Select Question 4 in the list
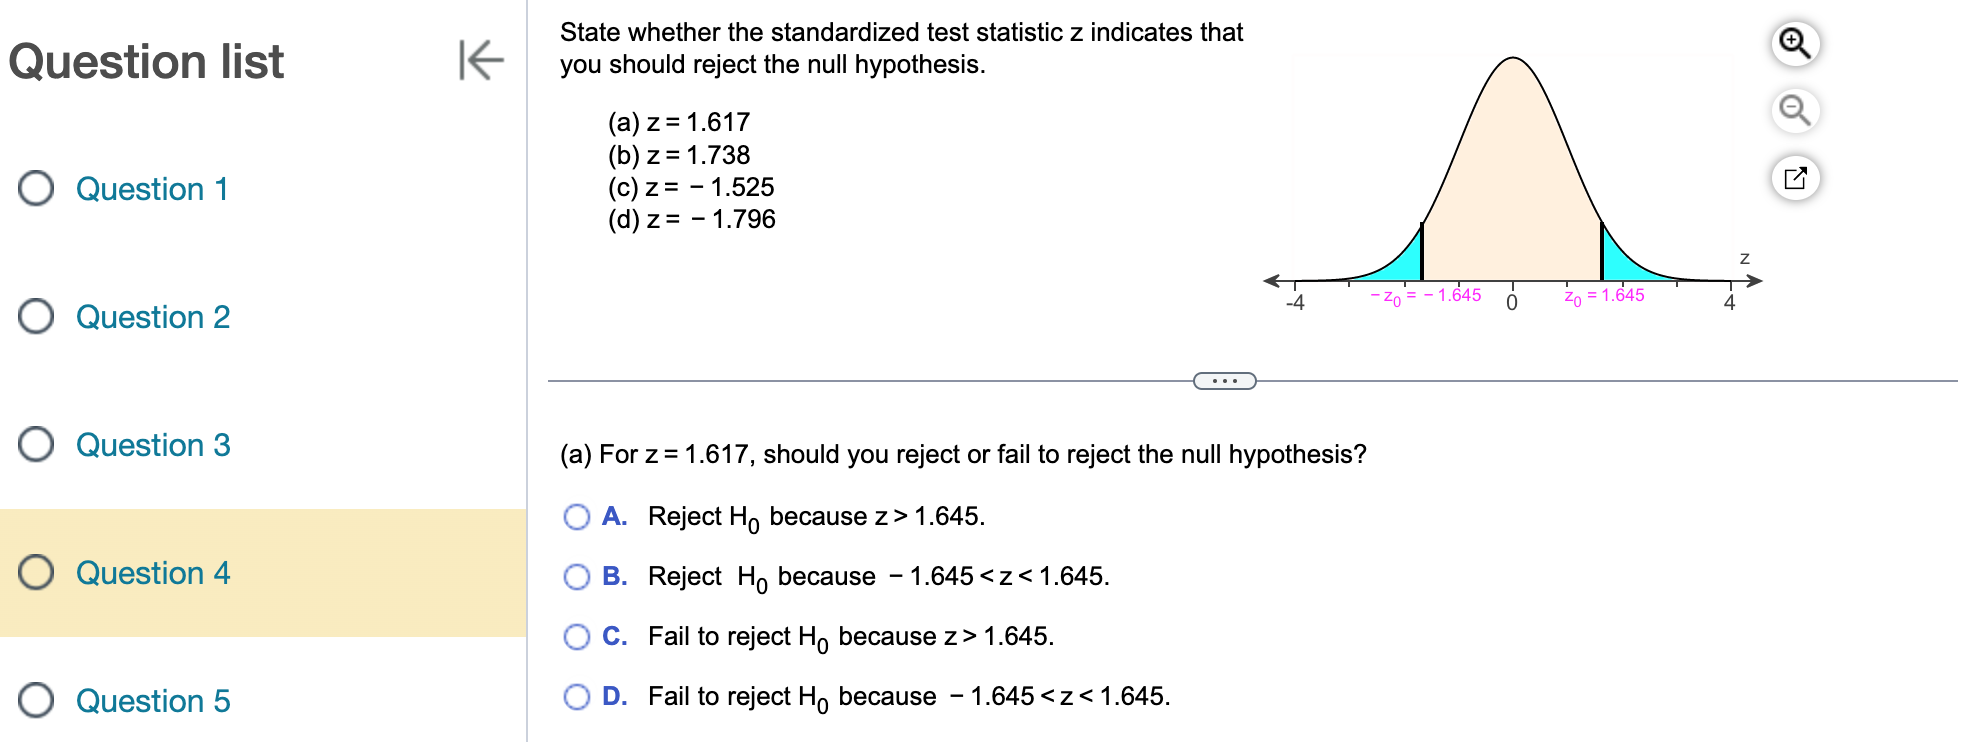The image size is (1966, 742). click(153, 573)
